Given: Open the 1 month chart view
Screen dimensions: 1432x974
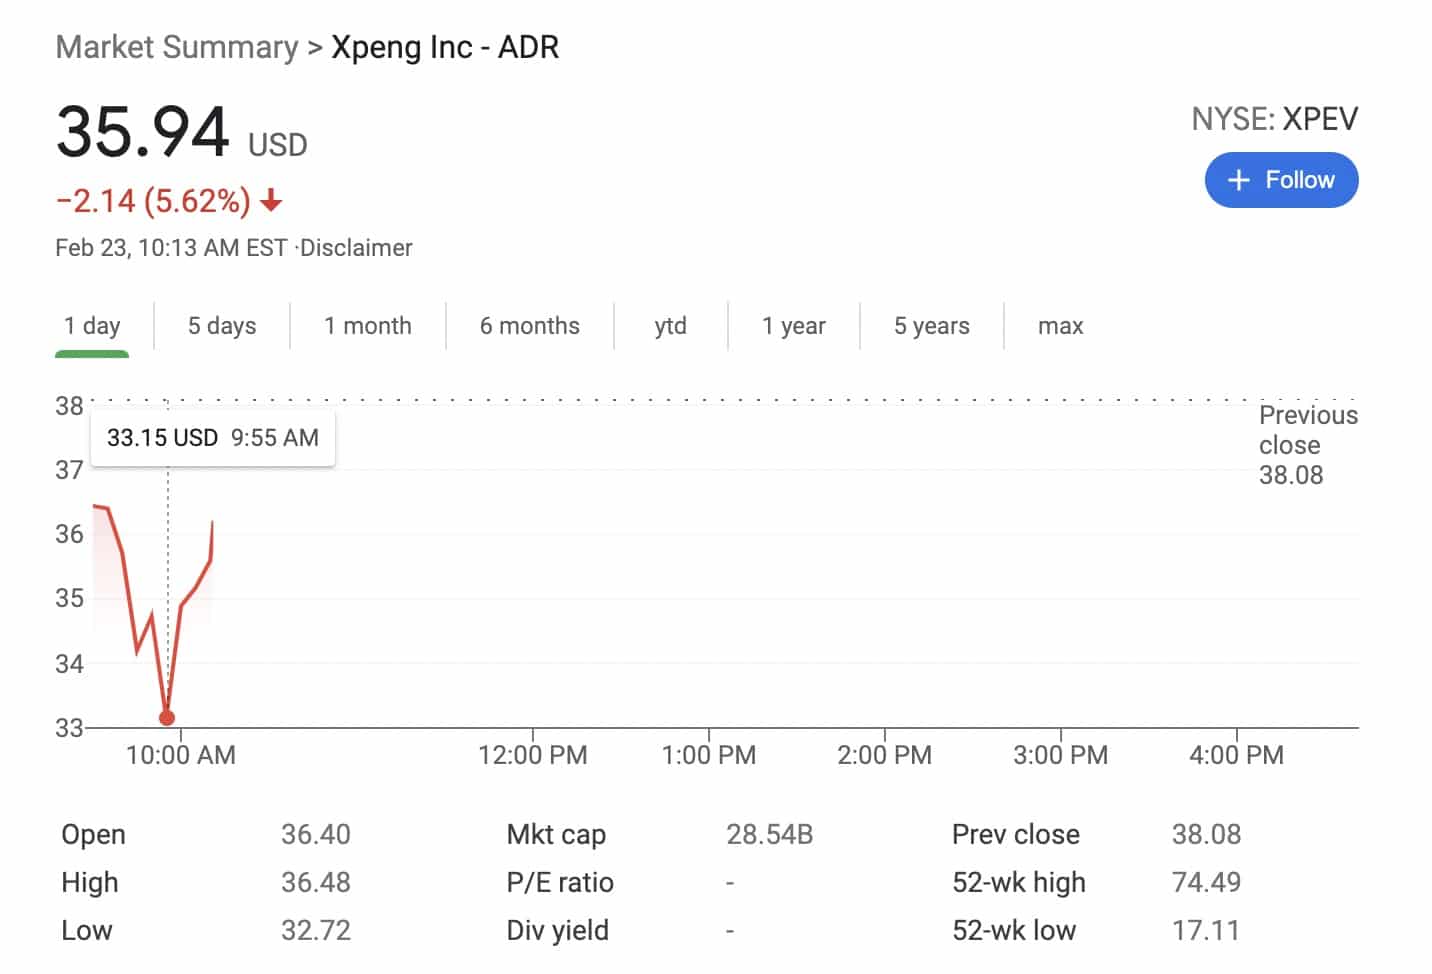Looking at the screenshot, I should (368, 325).
